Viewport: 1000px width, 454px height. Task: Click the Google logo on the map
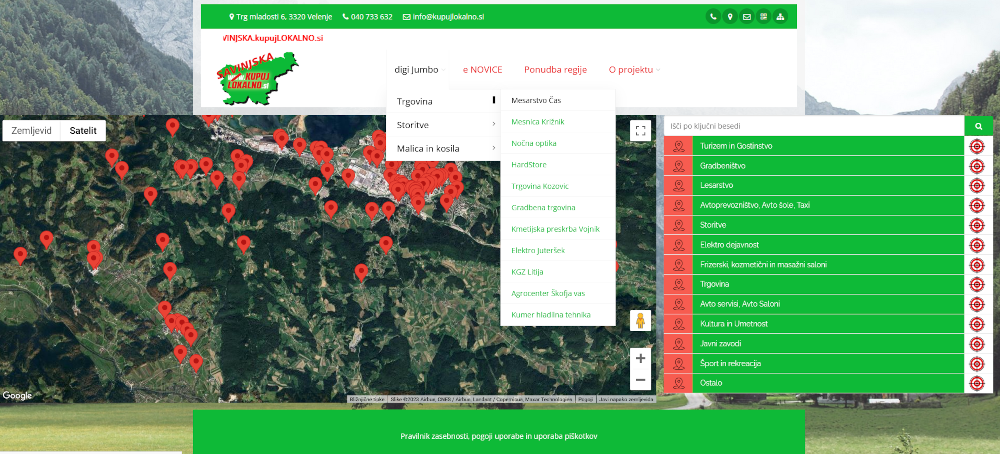coord(17,396)
